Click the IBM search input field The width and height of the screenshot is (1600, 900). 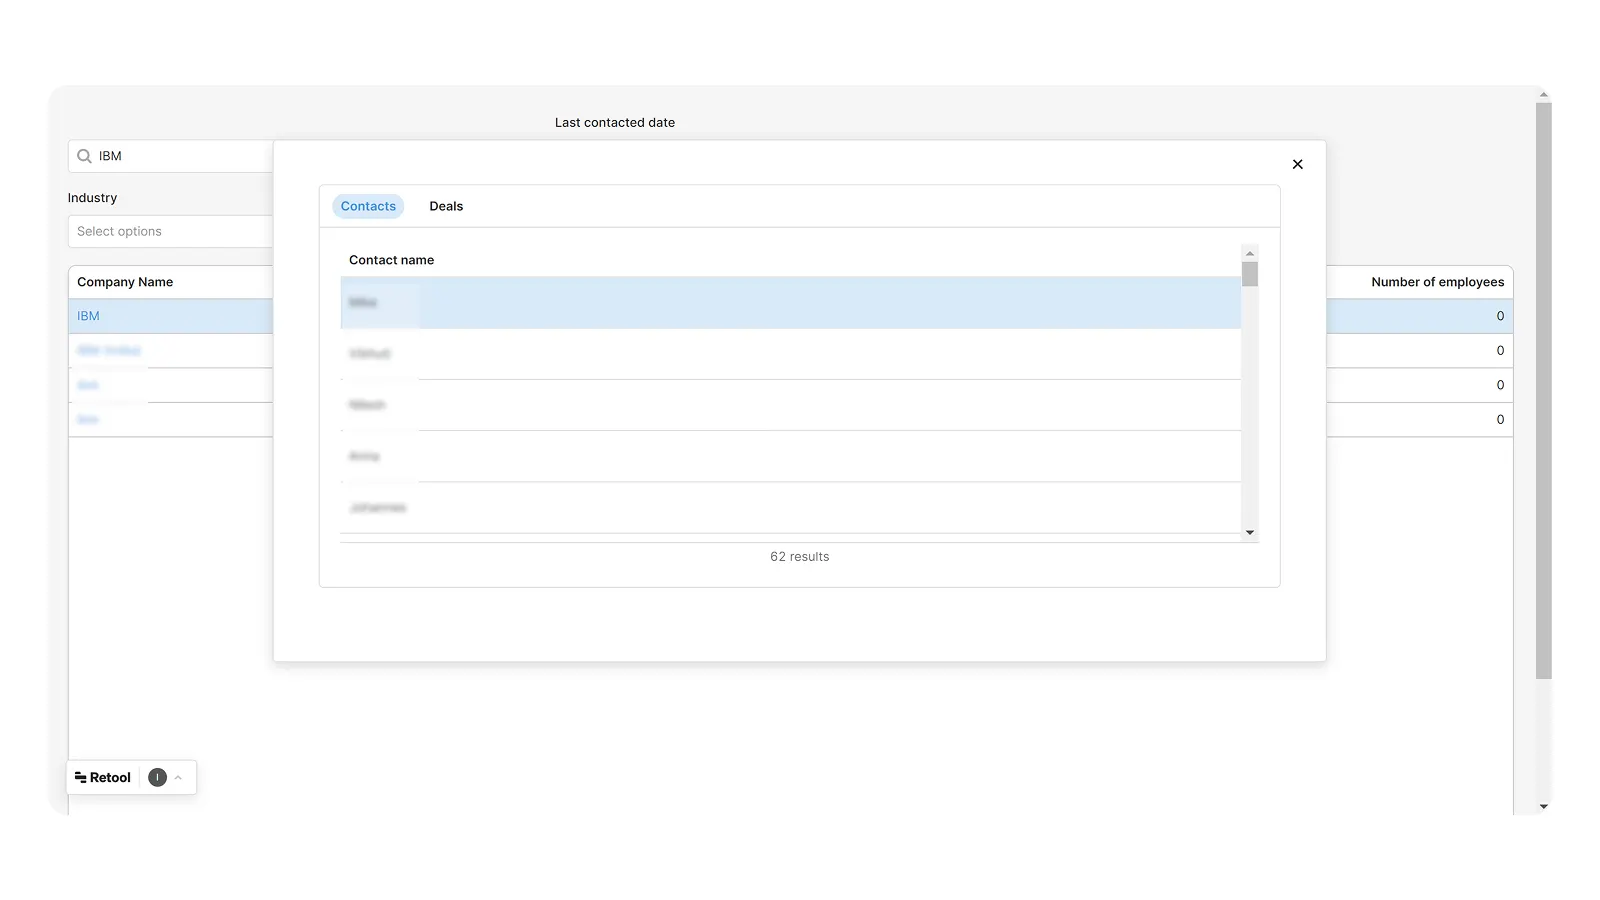point(170,156)
